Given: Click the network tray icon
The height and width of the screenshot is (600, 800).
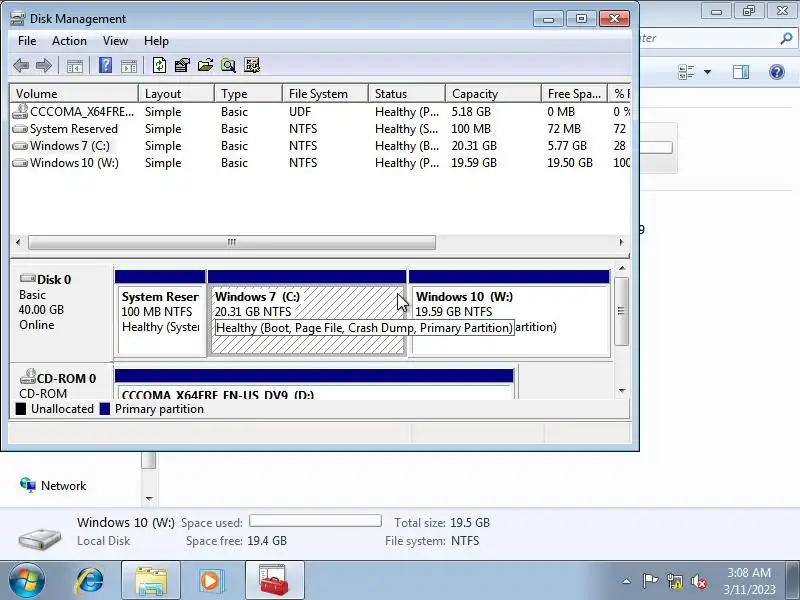Looking at the screenshot, I should pyautogui.click(x=674, y=581).
